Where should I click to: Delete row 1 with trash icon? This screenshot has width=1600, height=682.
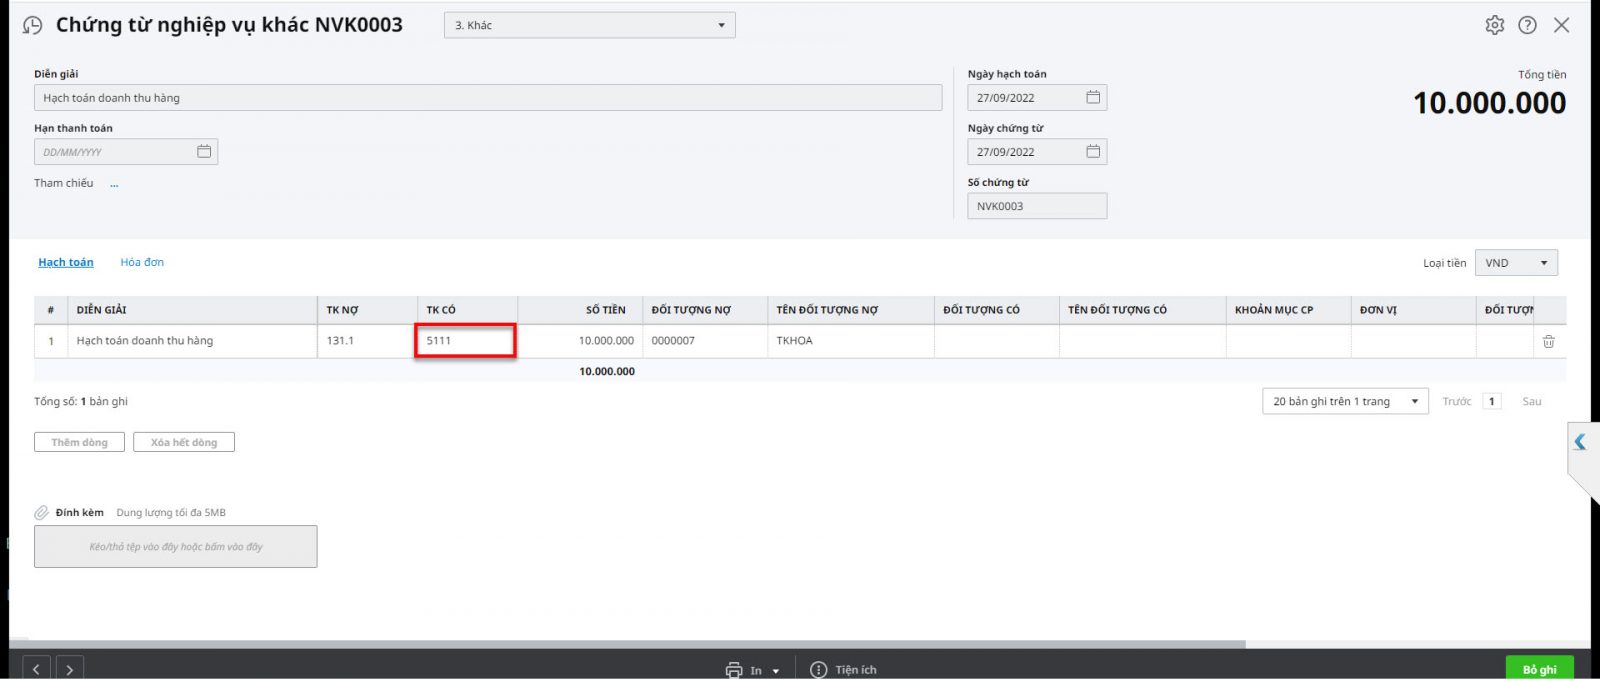(1548, 341)
